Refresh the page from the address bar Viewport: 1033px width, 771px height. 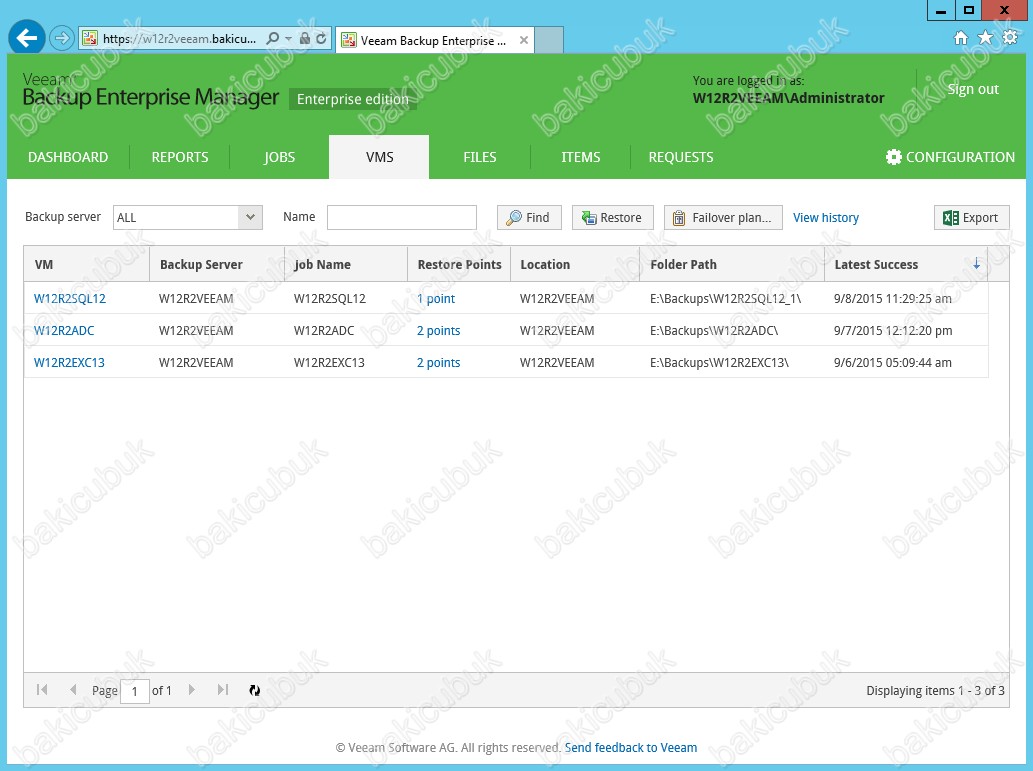tap(321, 38)
